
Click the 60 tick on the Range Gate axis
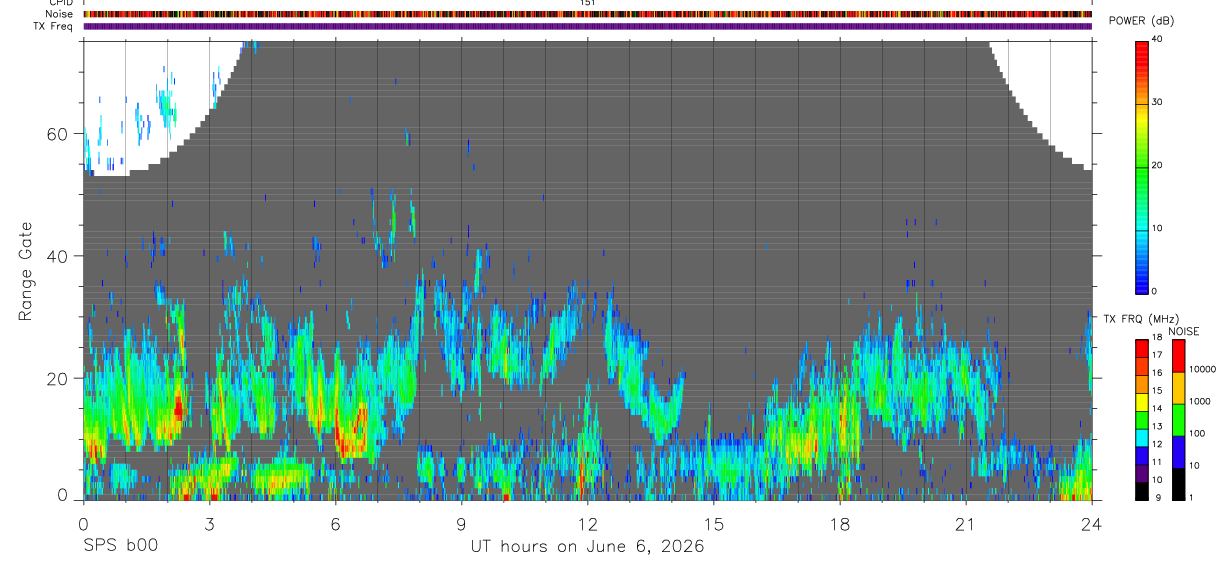tap(64, 134)
